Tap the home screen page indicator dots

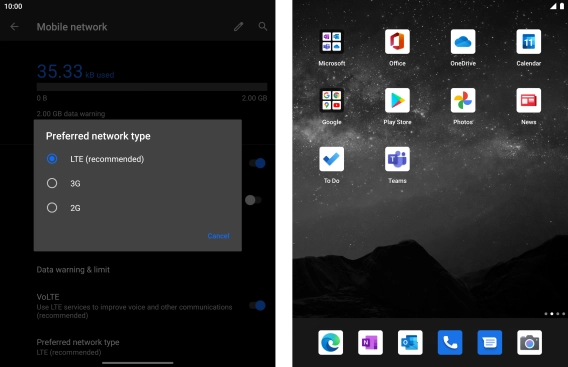point(555,314)
